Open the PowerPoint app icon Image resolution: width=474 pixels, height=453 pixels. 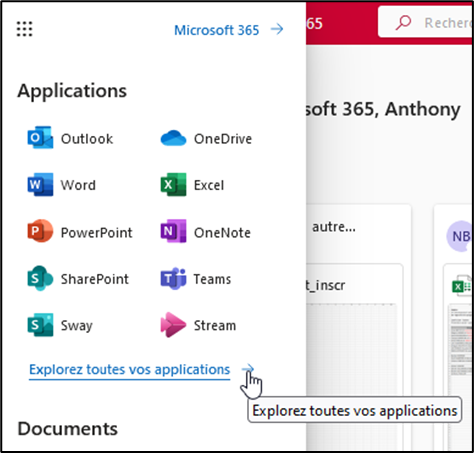pyautogui.click(x=40, y=231)
